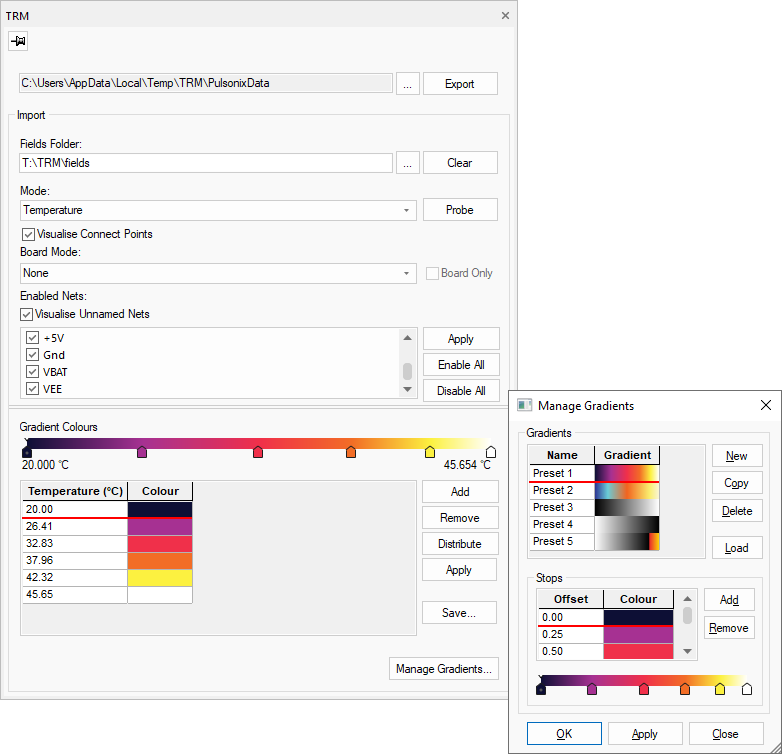Open the Mode dropdown showing Temperature
Image resolution: width=782 pixels, height=755 pixels.
(217, 211)
